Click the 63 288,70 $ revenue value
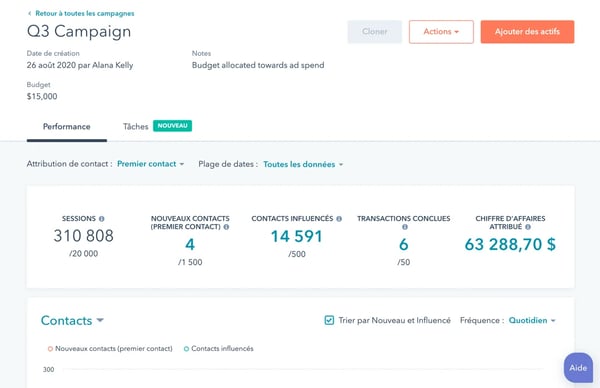This screenshot has height=388, width=600. click(x=510, y=245)
